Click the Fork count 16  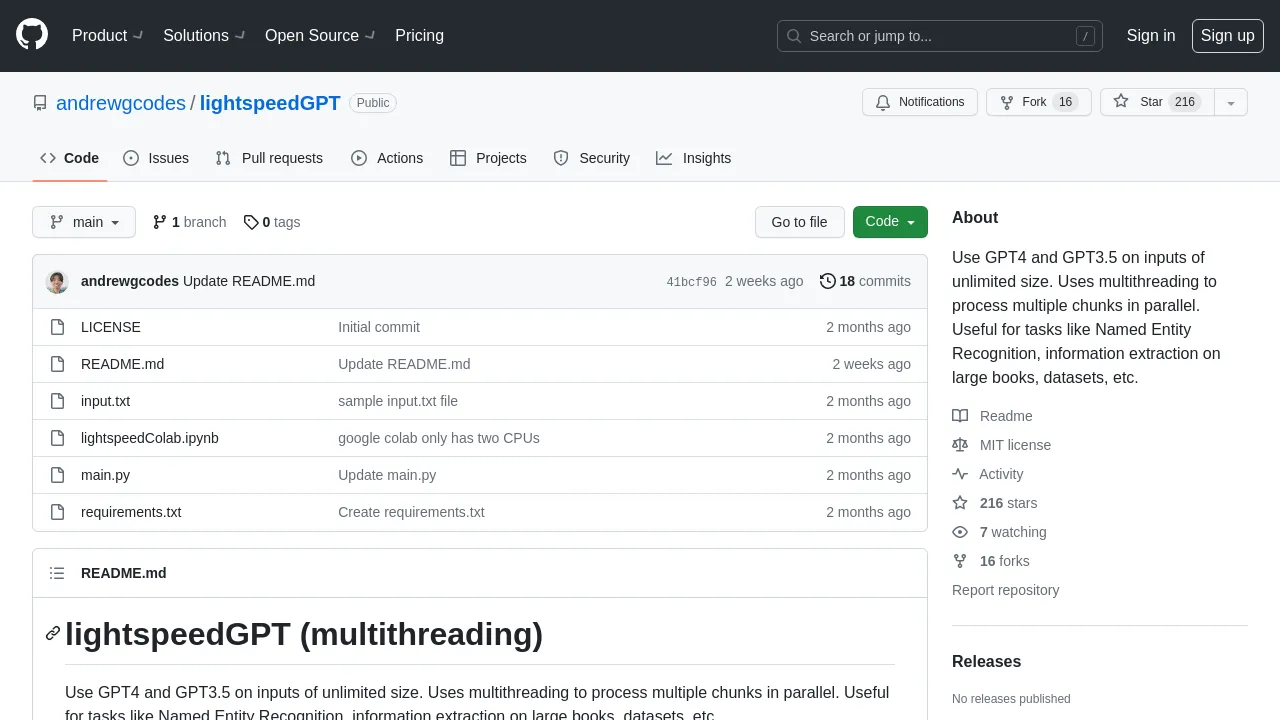click(1066, 102)
